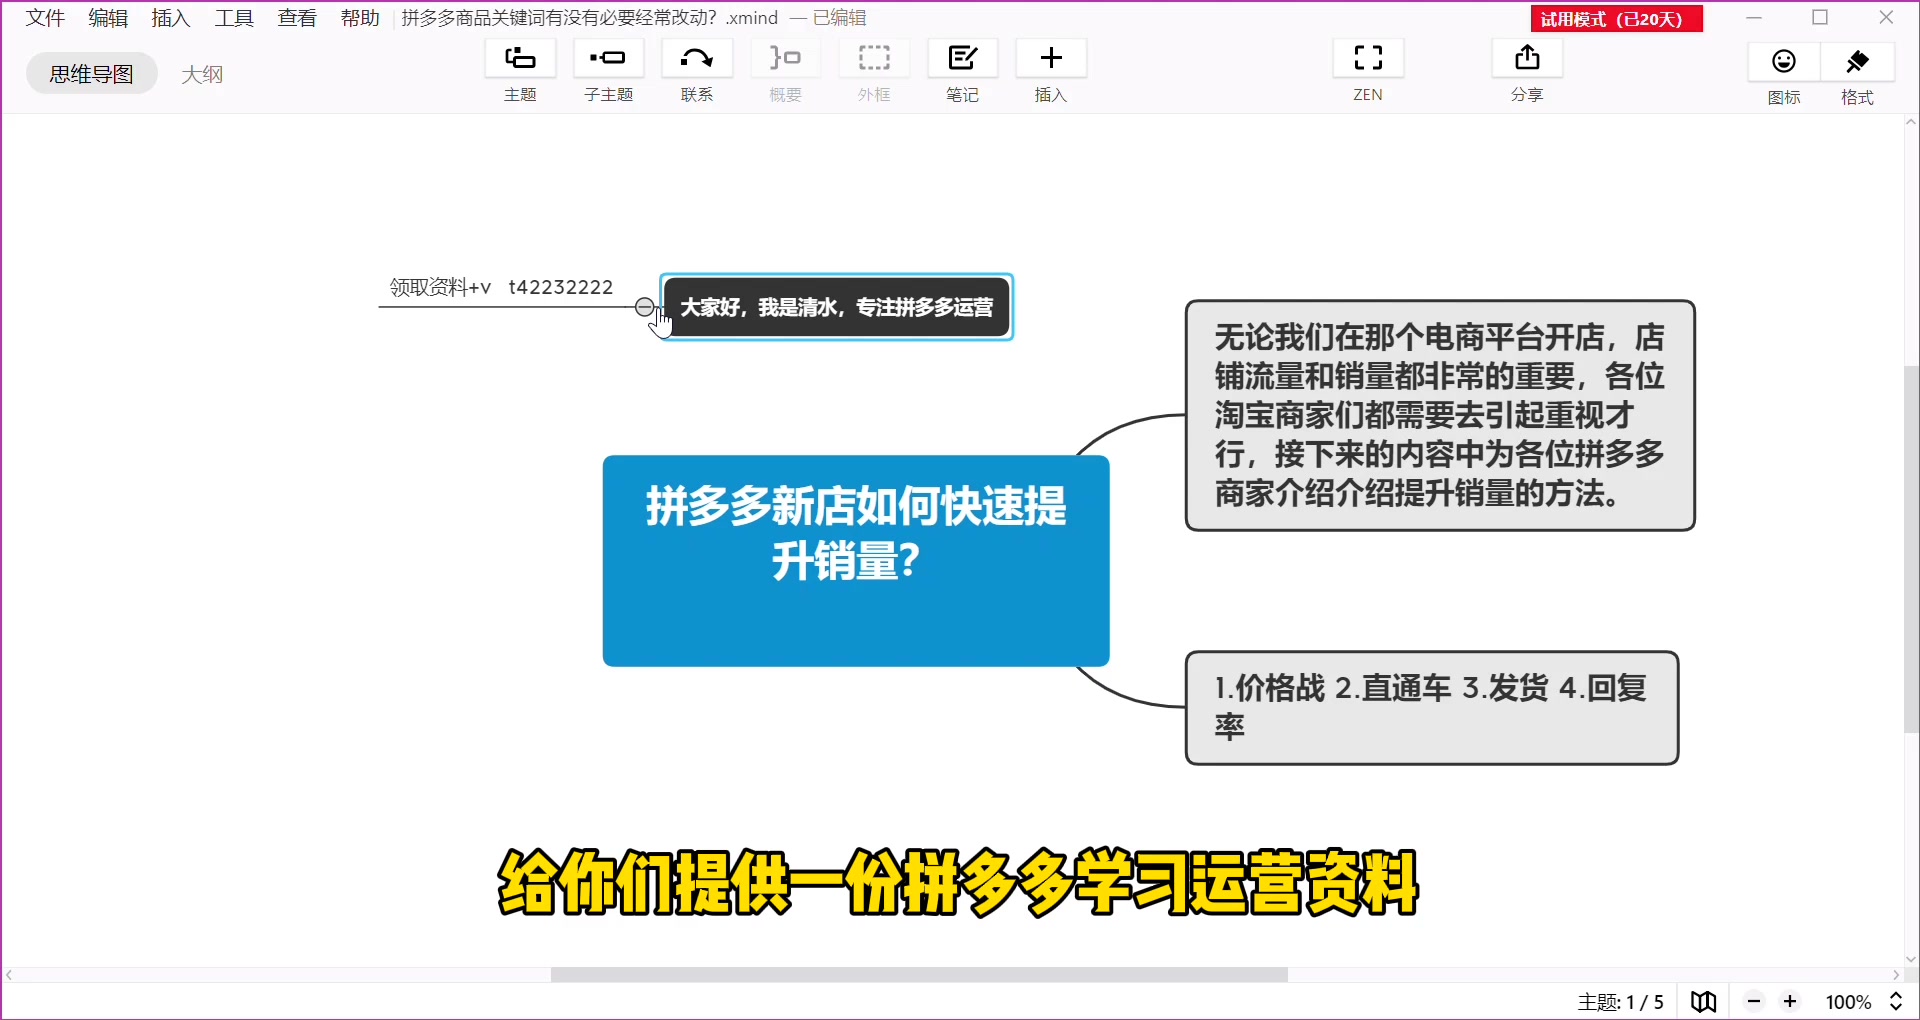Select the topic starting with 无论我们在那个电商平台
The width and height of the screenshot is (1920, 1020).
(x=1440, y=415)
